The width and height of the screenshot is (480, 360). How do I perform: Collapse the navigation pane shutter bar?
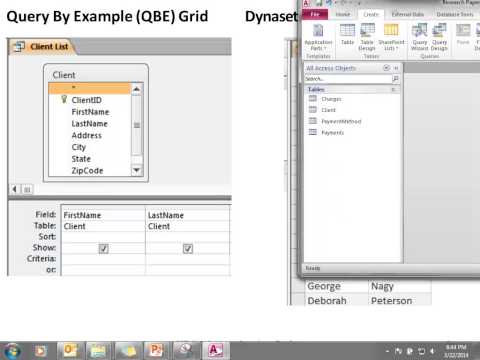tap(396, 68)
